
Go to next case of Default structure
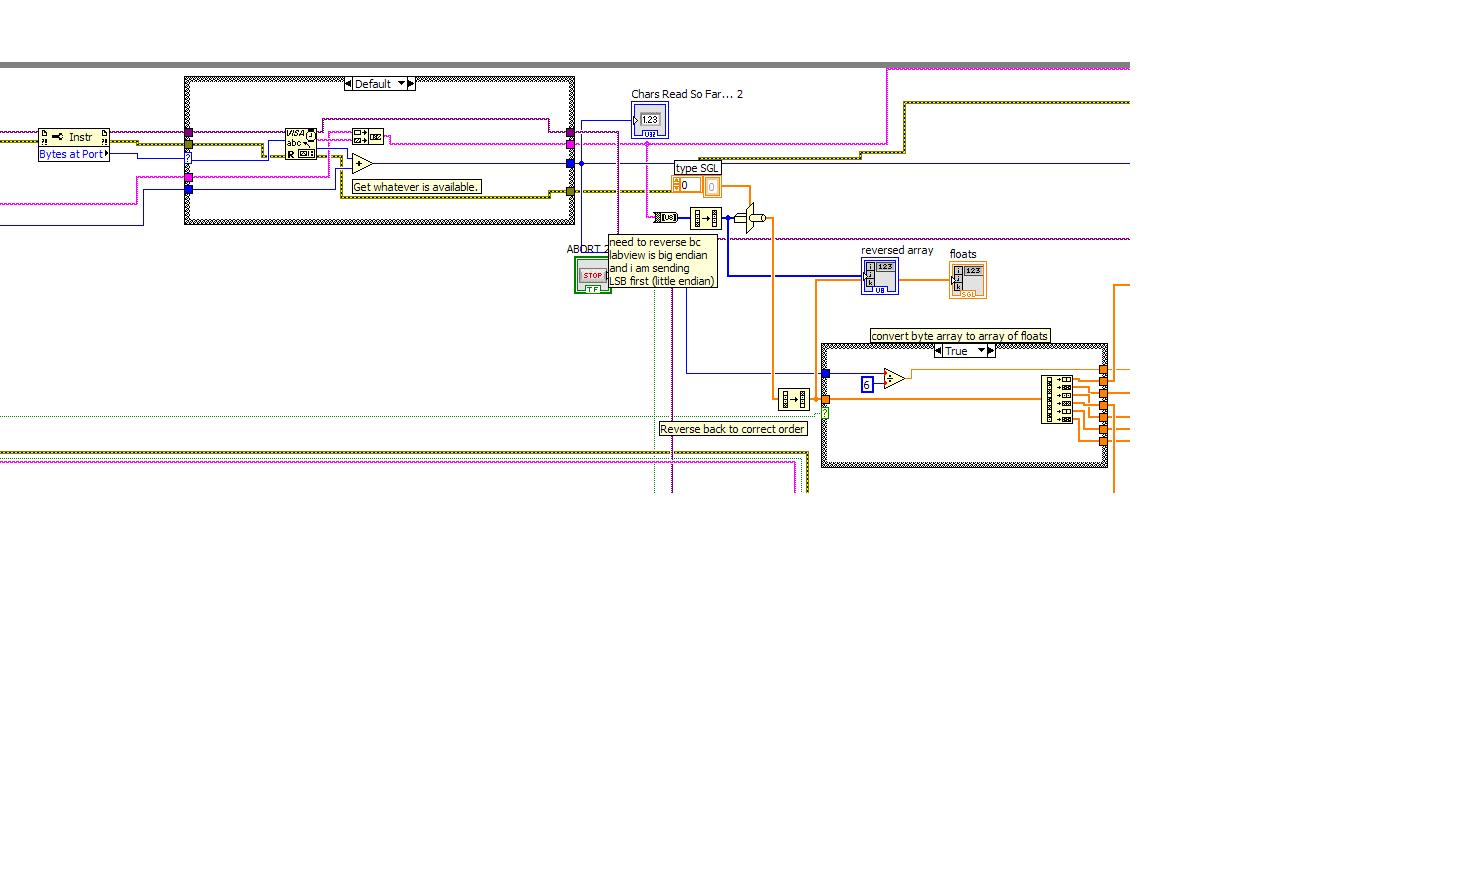coord(411,84)
